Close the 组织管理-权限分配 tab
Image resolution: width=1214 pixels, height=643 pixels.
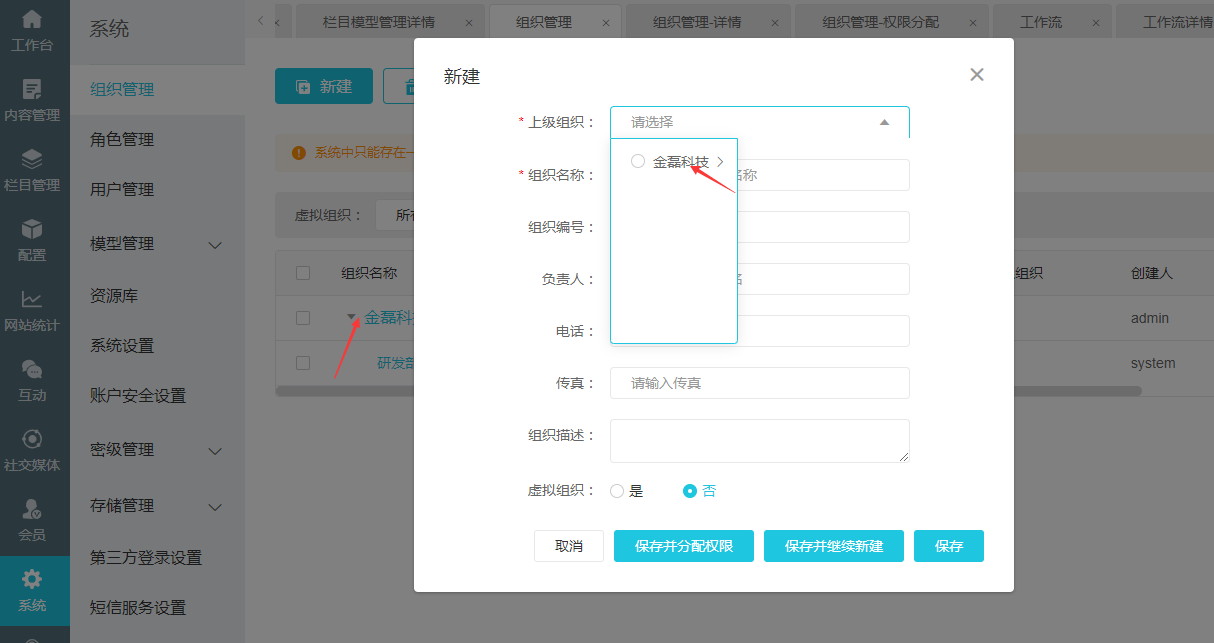[974, 22]
